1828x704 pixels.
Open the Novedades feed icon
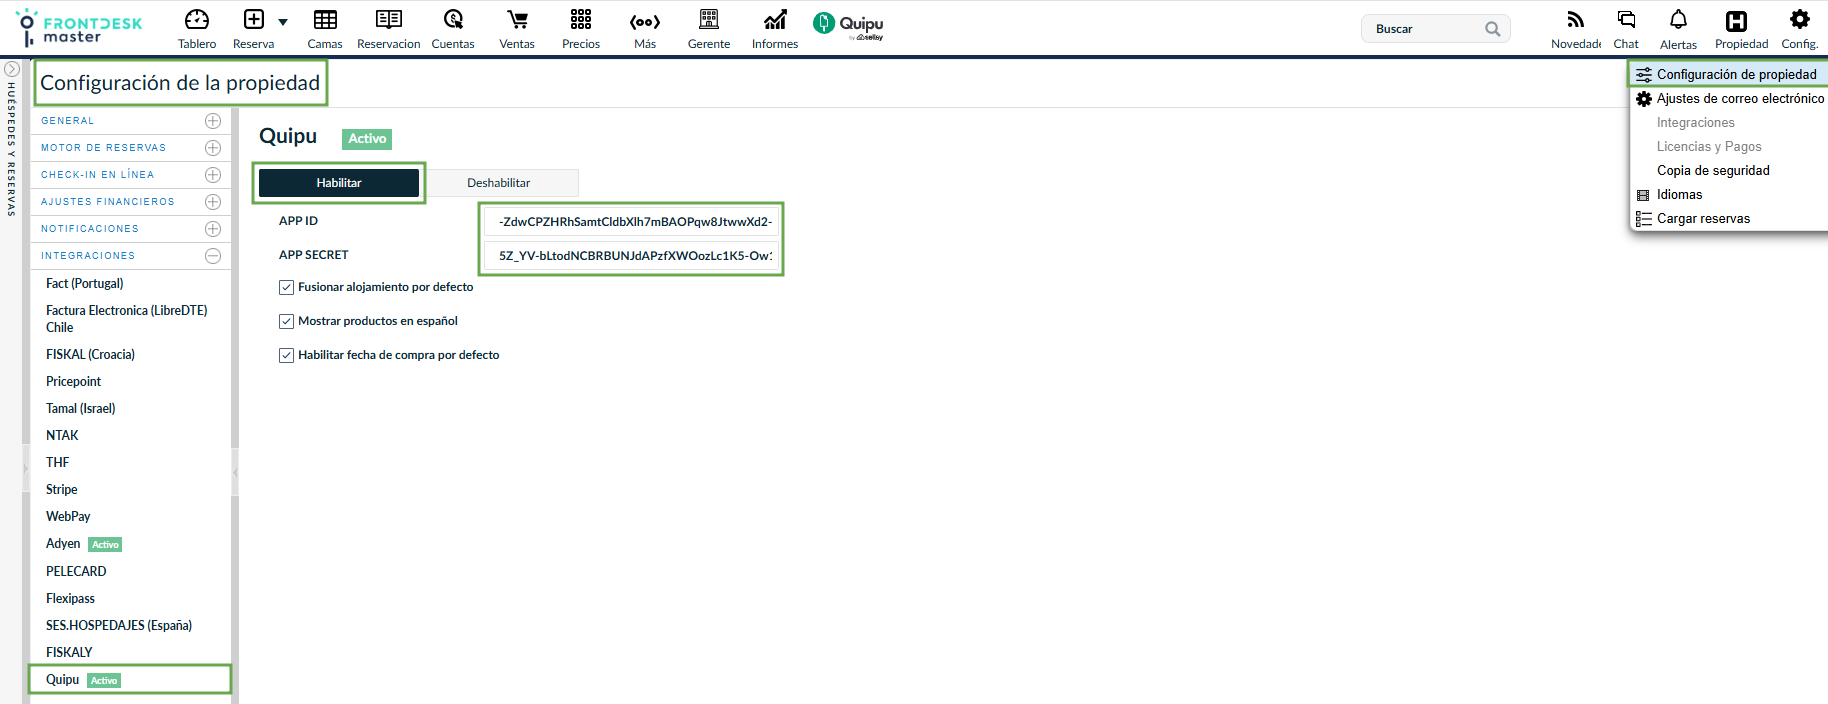(x=1576, y=20)
